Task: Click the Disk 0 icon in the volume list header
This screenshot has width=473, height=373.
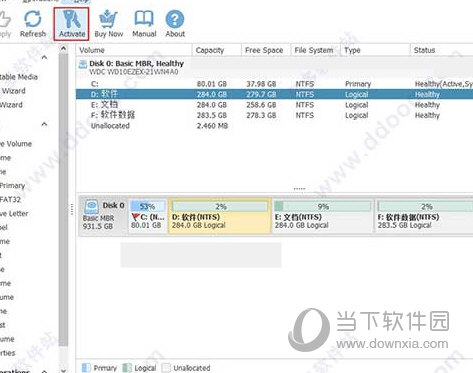Action: (x=83, y=64)
